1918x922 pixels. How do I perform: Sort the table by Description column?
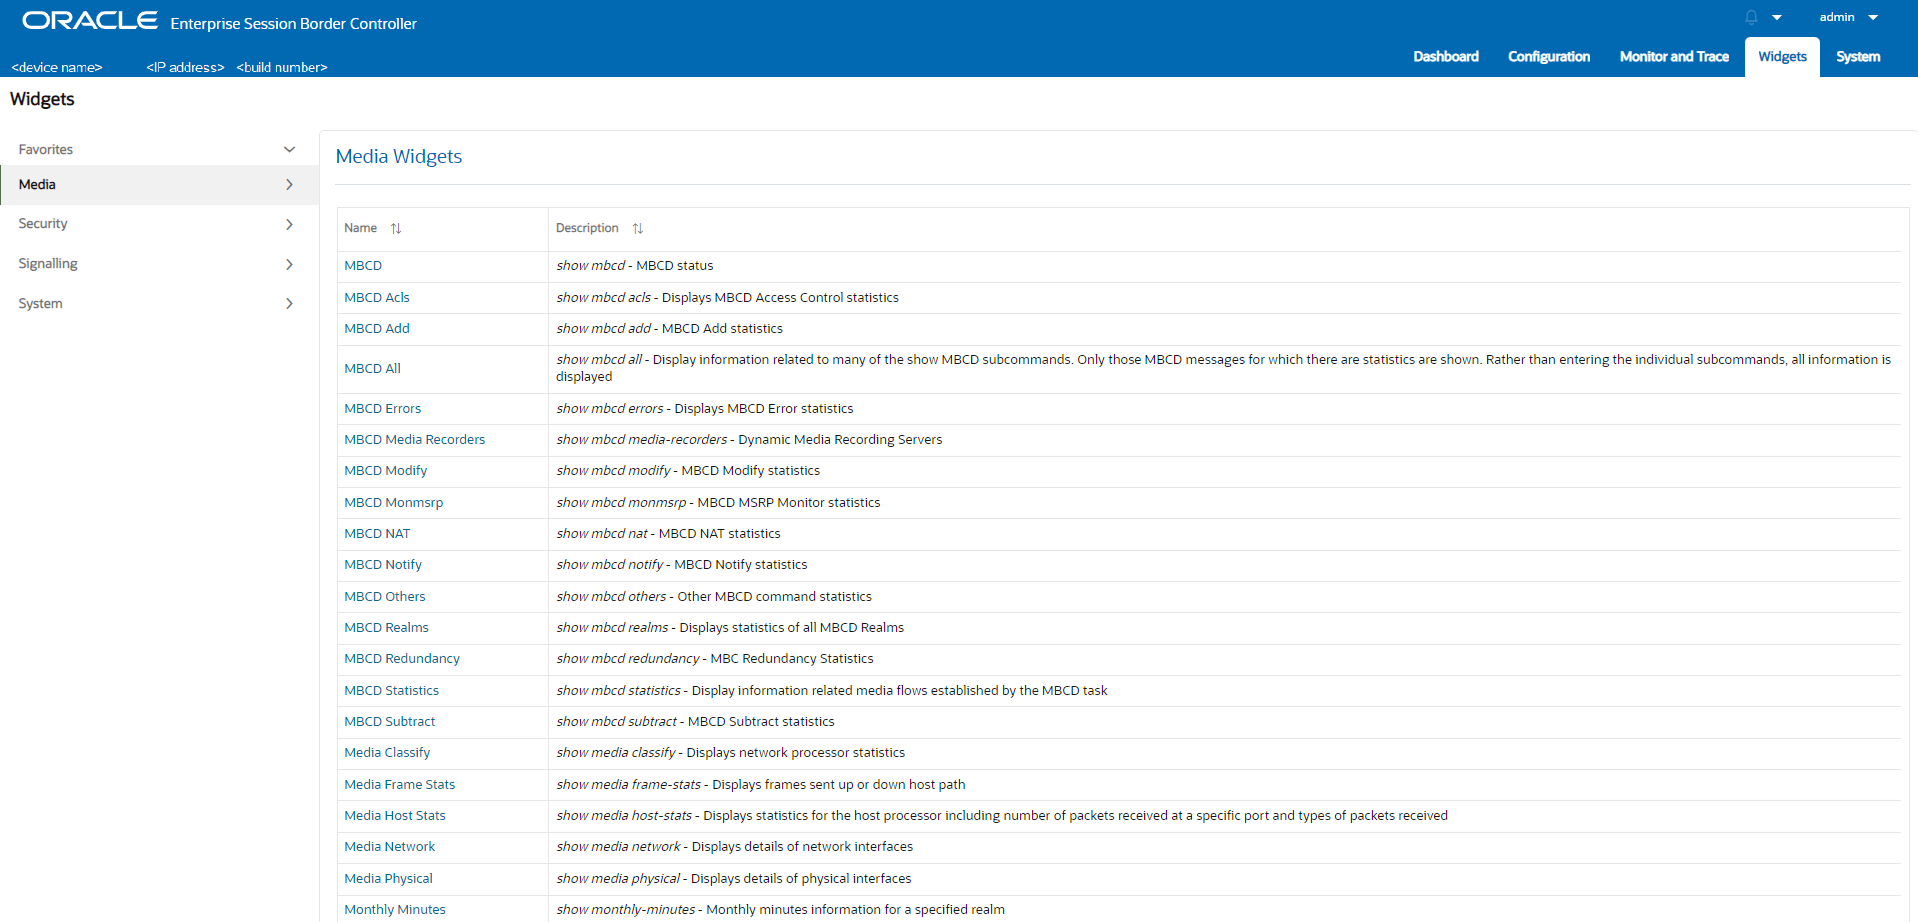pos(638,228)
